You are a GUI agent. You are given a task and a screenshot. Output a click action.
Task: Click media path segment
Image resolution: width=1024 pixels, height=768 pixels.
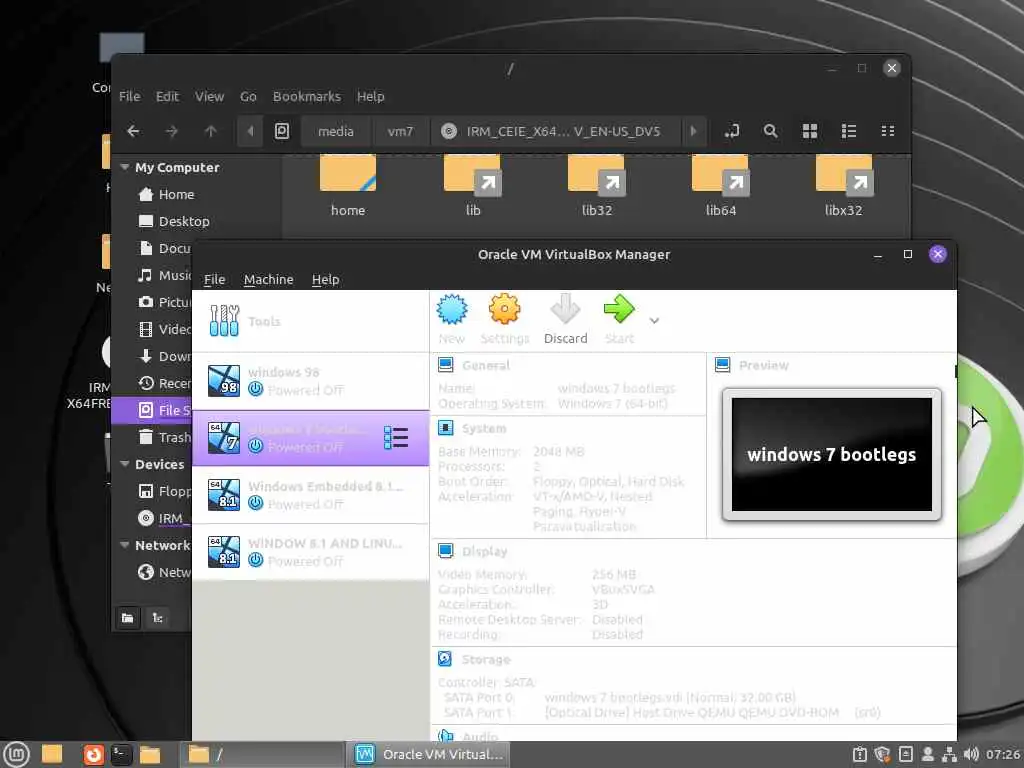tap(336, 131)
